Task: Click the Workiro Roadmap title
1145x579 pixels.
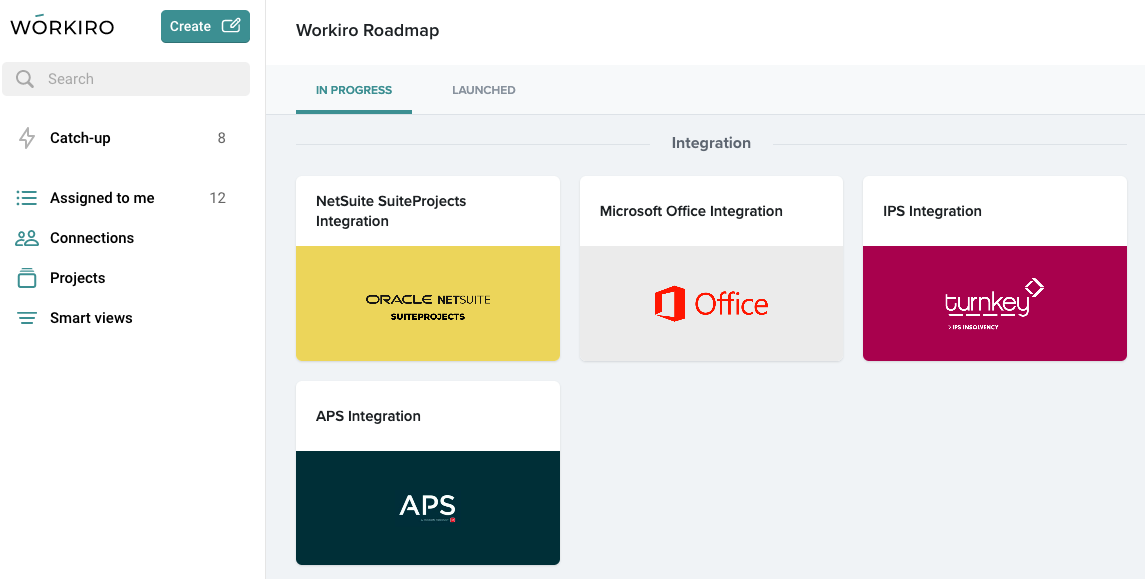Action: click(x=367, y=30)
